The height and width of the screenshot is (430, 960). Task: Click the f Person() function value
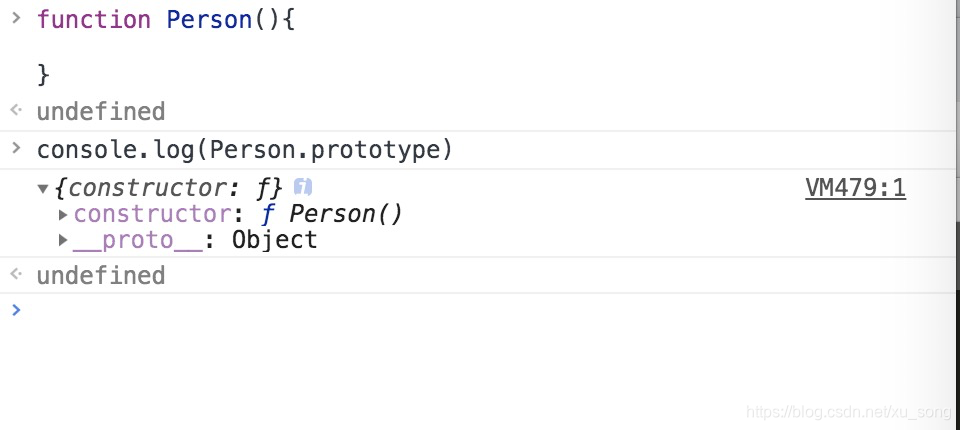(332, 214)
